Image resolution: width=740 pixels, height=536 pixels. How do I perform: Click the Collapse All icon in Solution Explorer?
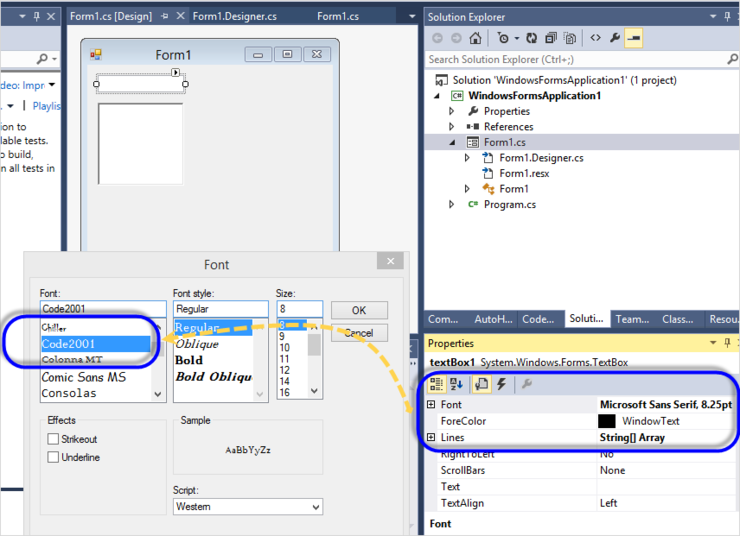pos(551,38)
